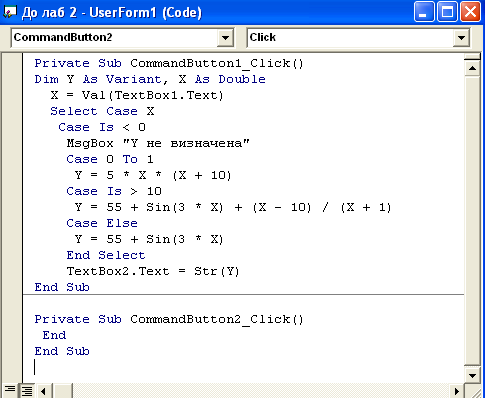Screen dimensions: 485x398
Task: Click line 'Y = 5 * X * (X + 10)'
Action: (x=153, y=175)
